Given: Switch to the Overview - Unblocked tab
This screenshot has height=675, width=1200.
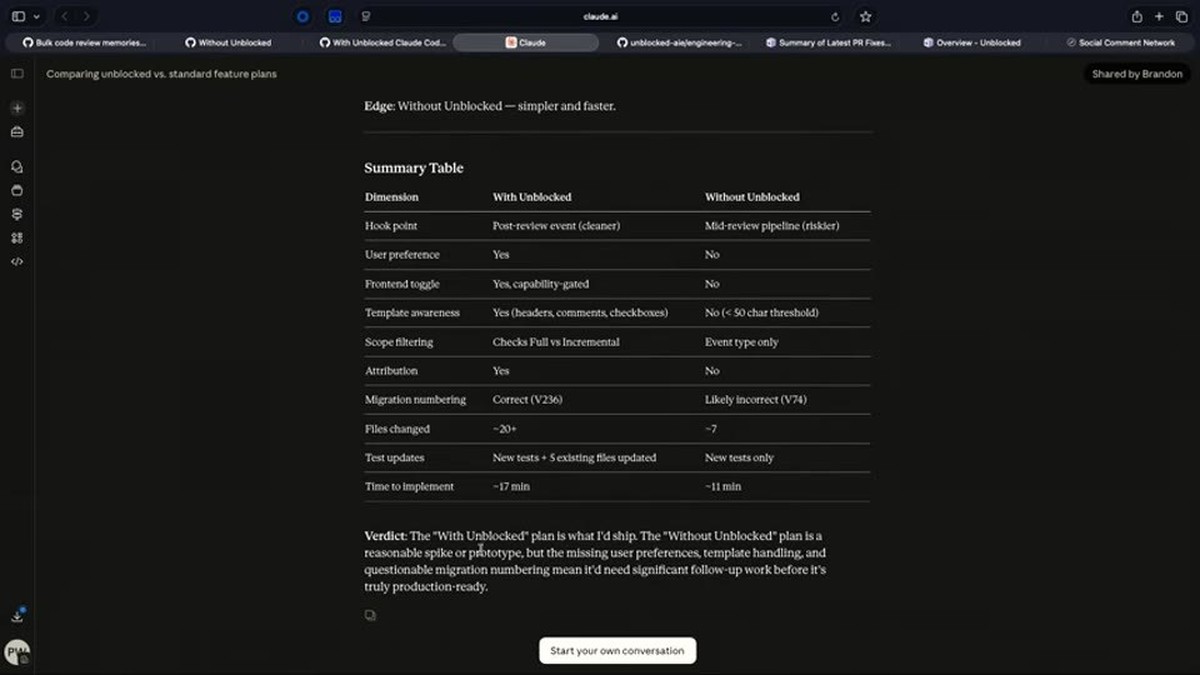Looking at the screenshot, I should point(972,43).
